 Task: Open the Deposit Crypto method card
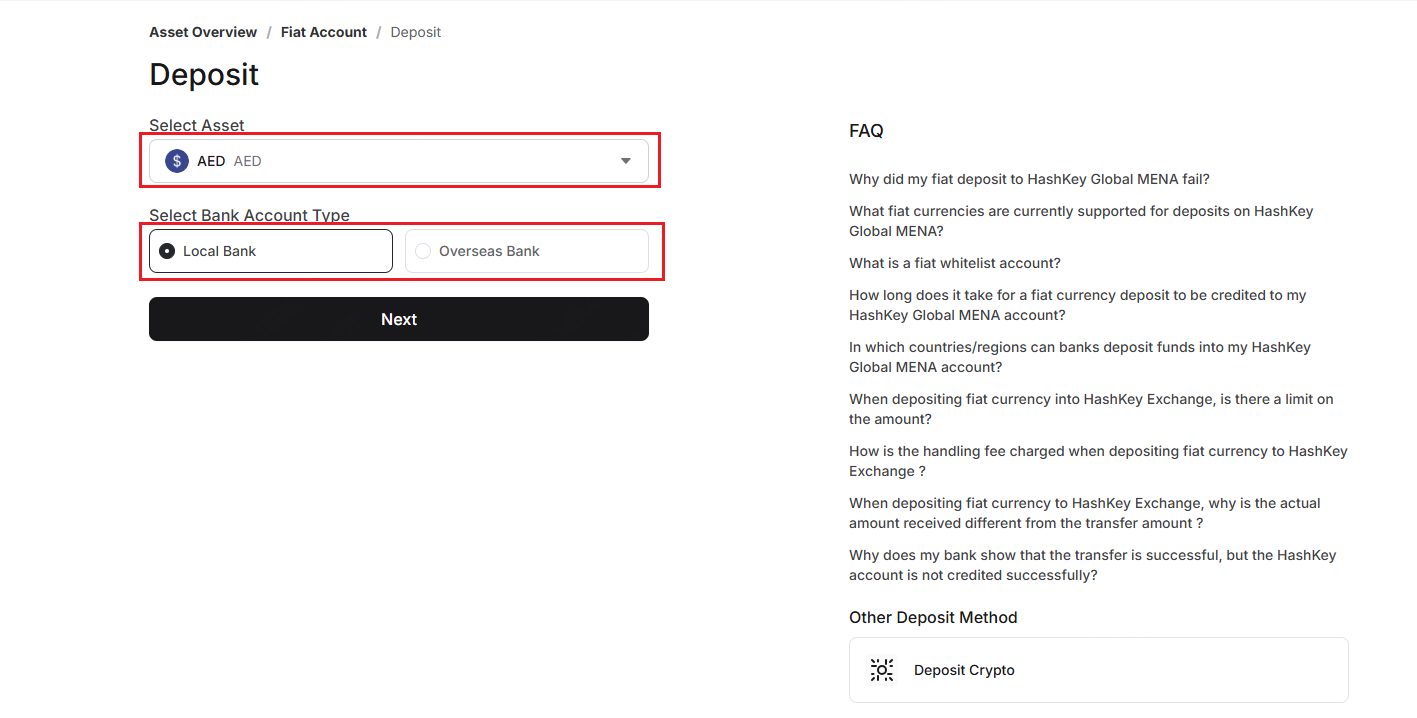pos(1098,670)
